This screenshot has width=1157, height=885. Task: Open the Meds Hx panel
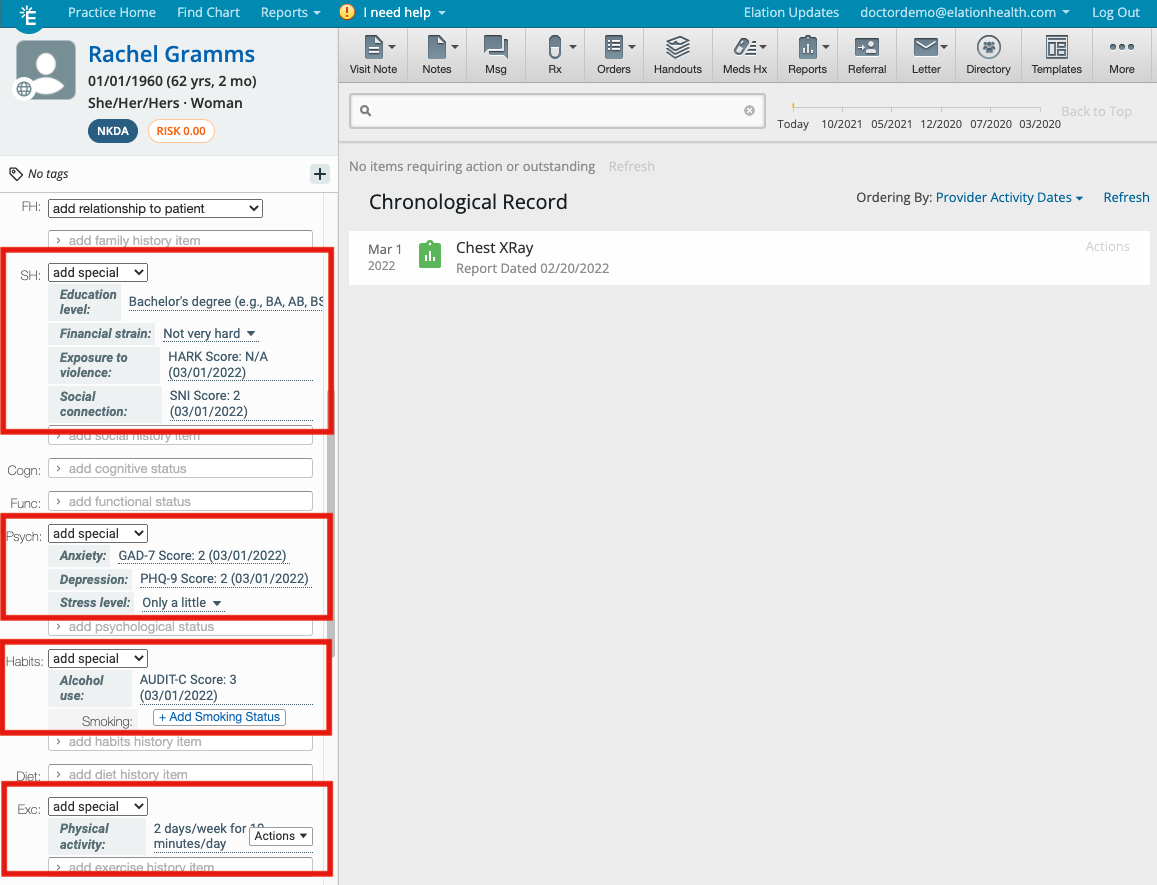coord(744,54)
